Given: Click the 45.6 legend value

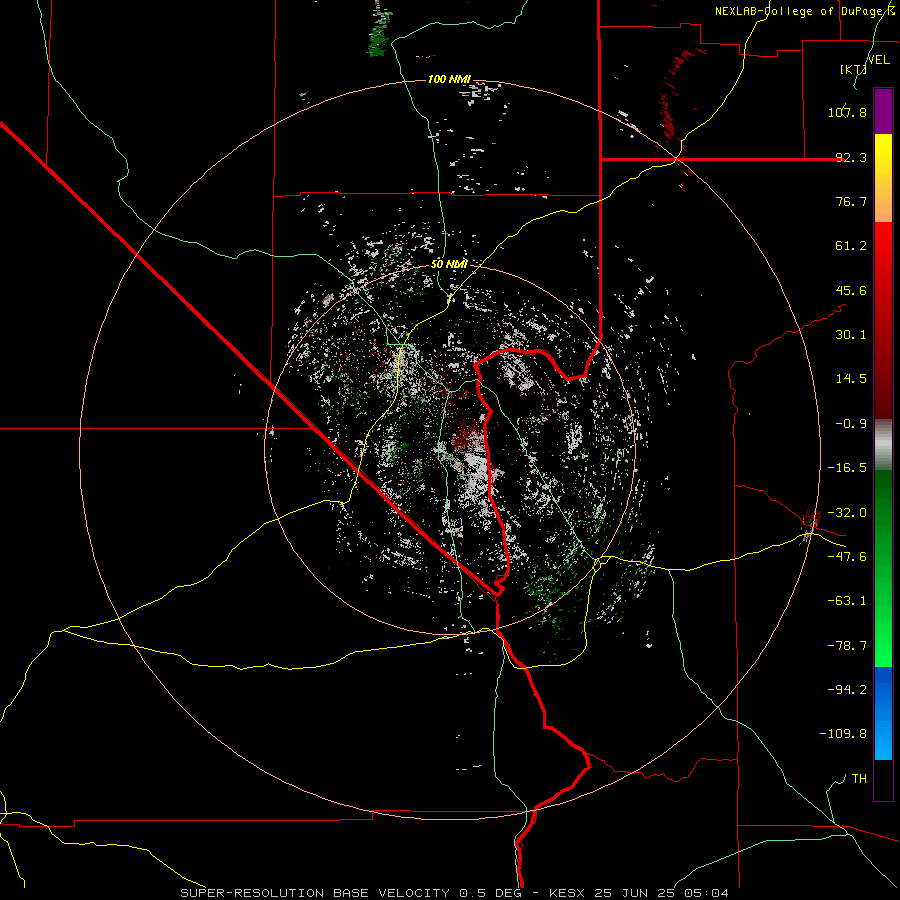Looking at the screenshot, I should [851, 290].
